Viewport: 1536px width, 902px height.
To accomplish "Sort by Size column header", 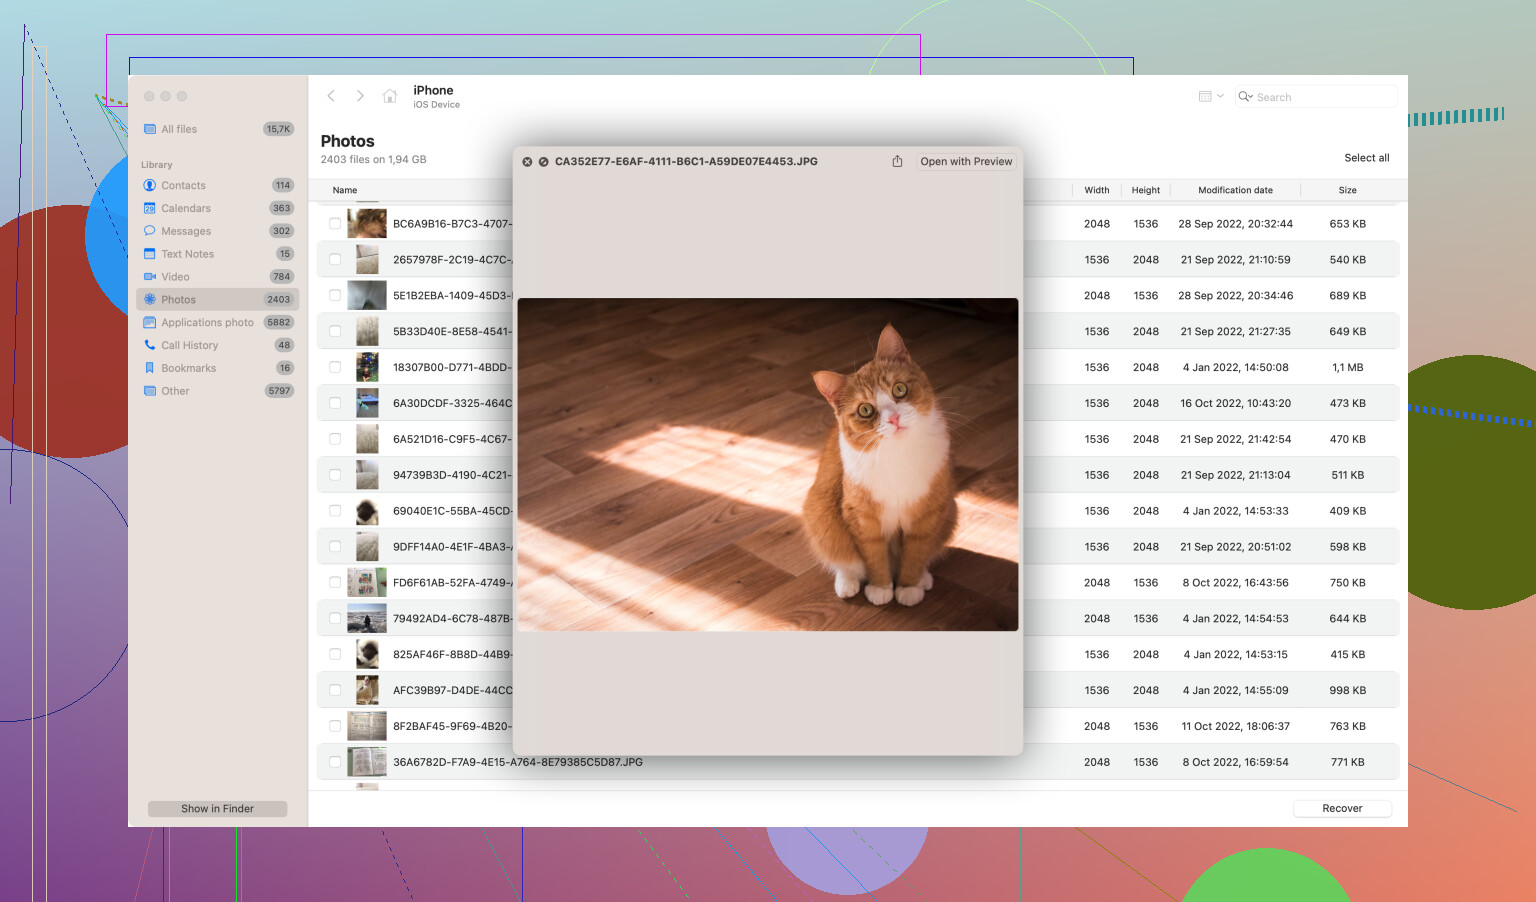I will (1348, 190).
